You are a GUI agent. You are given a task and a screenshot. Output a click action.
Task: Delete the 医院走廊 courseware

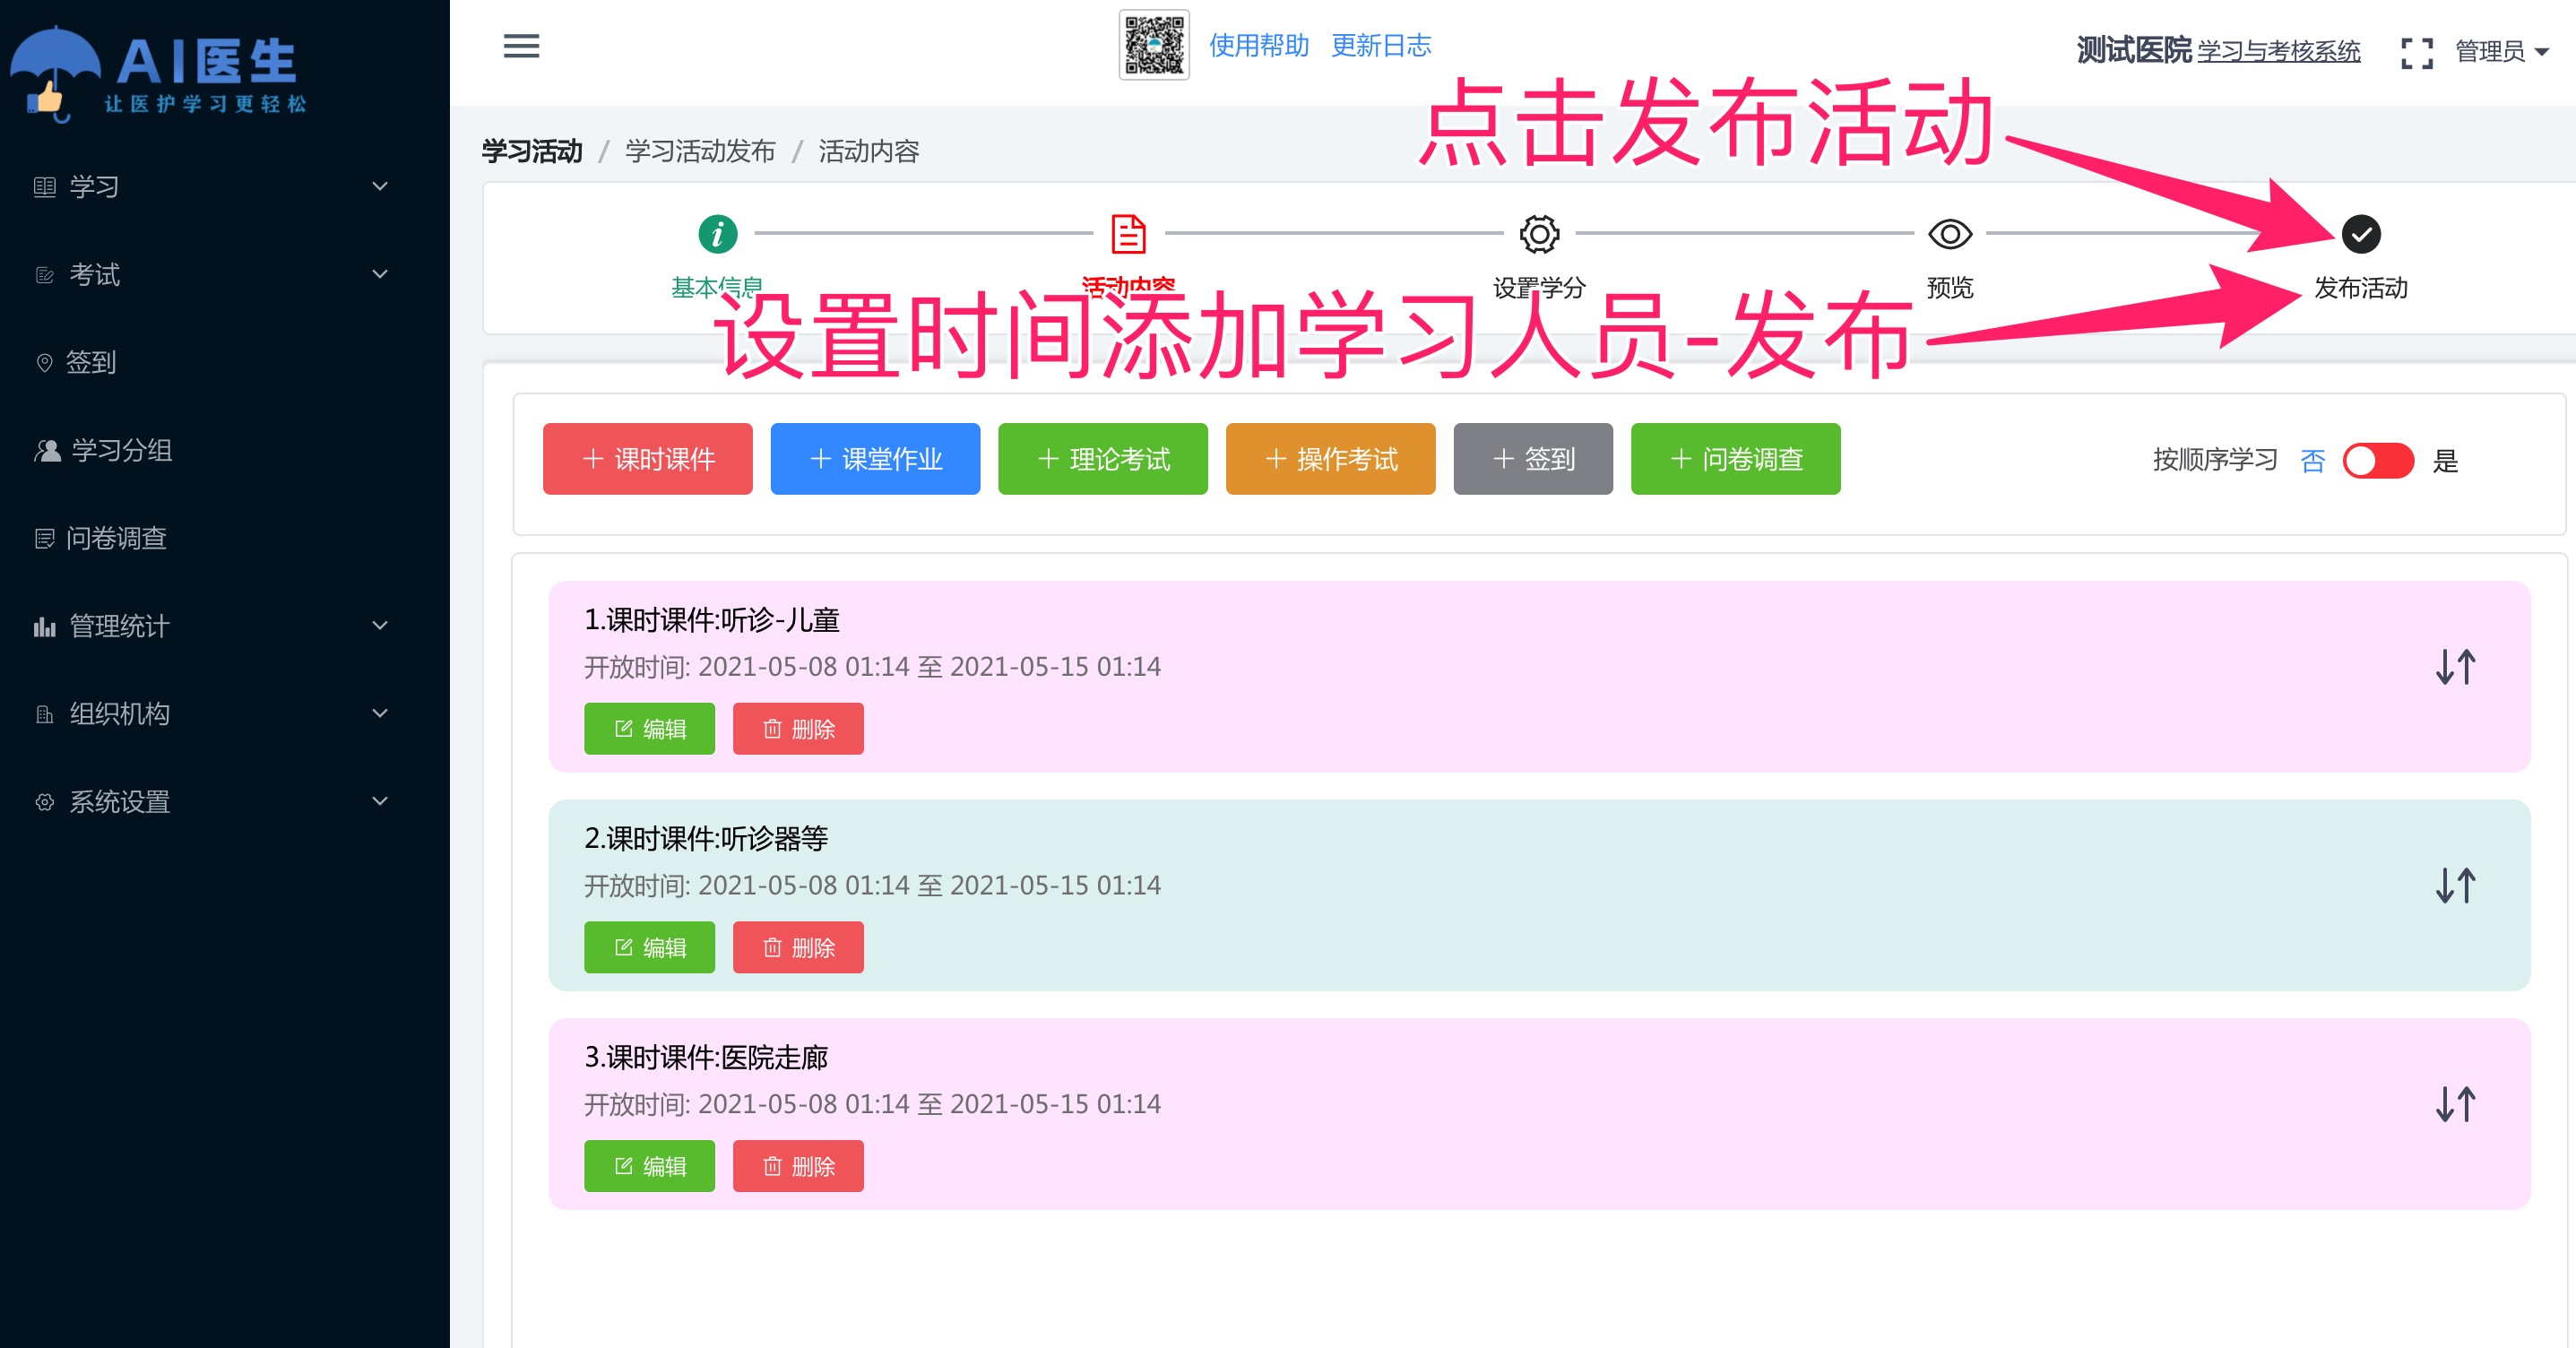(x=798, y=1167)
